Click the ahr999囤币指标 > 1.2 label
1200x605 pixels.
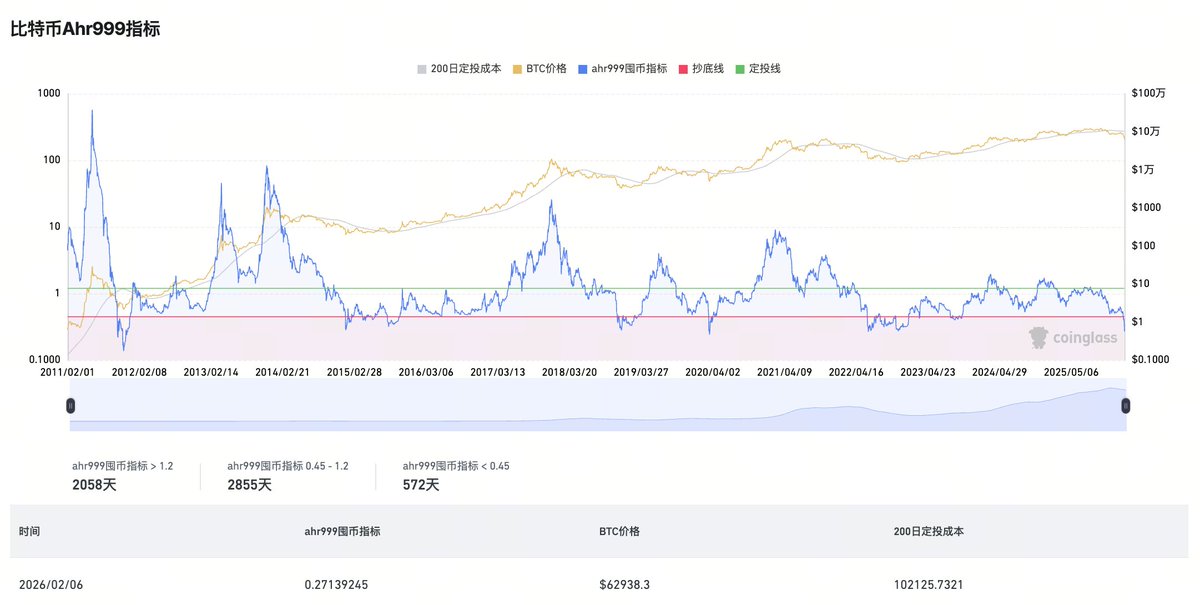click(122, 466)
